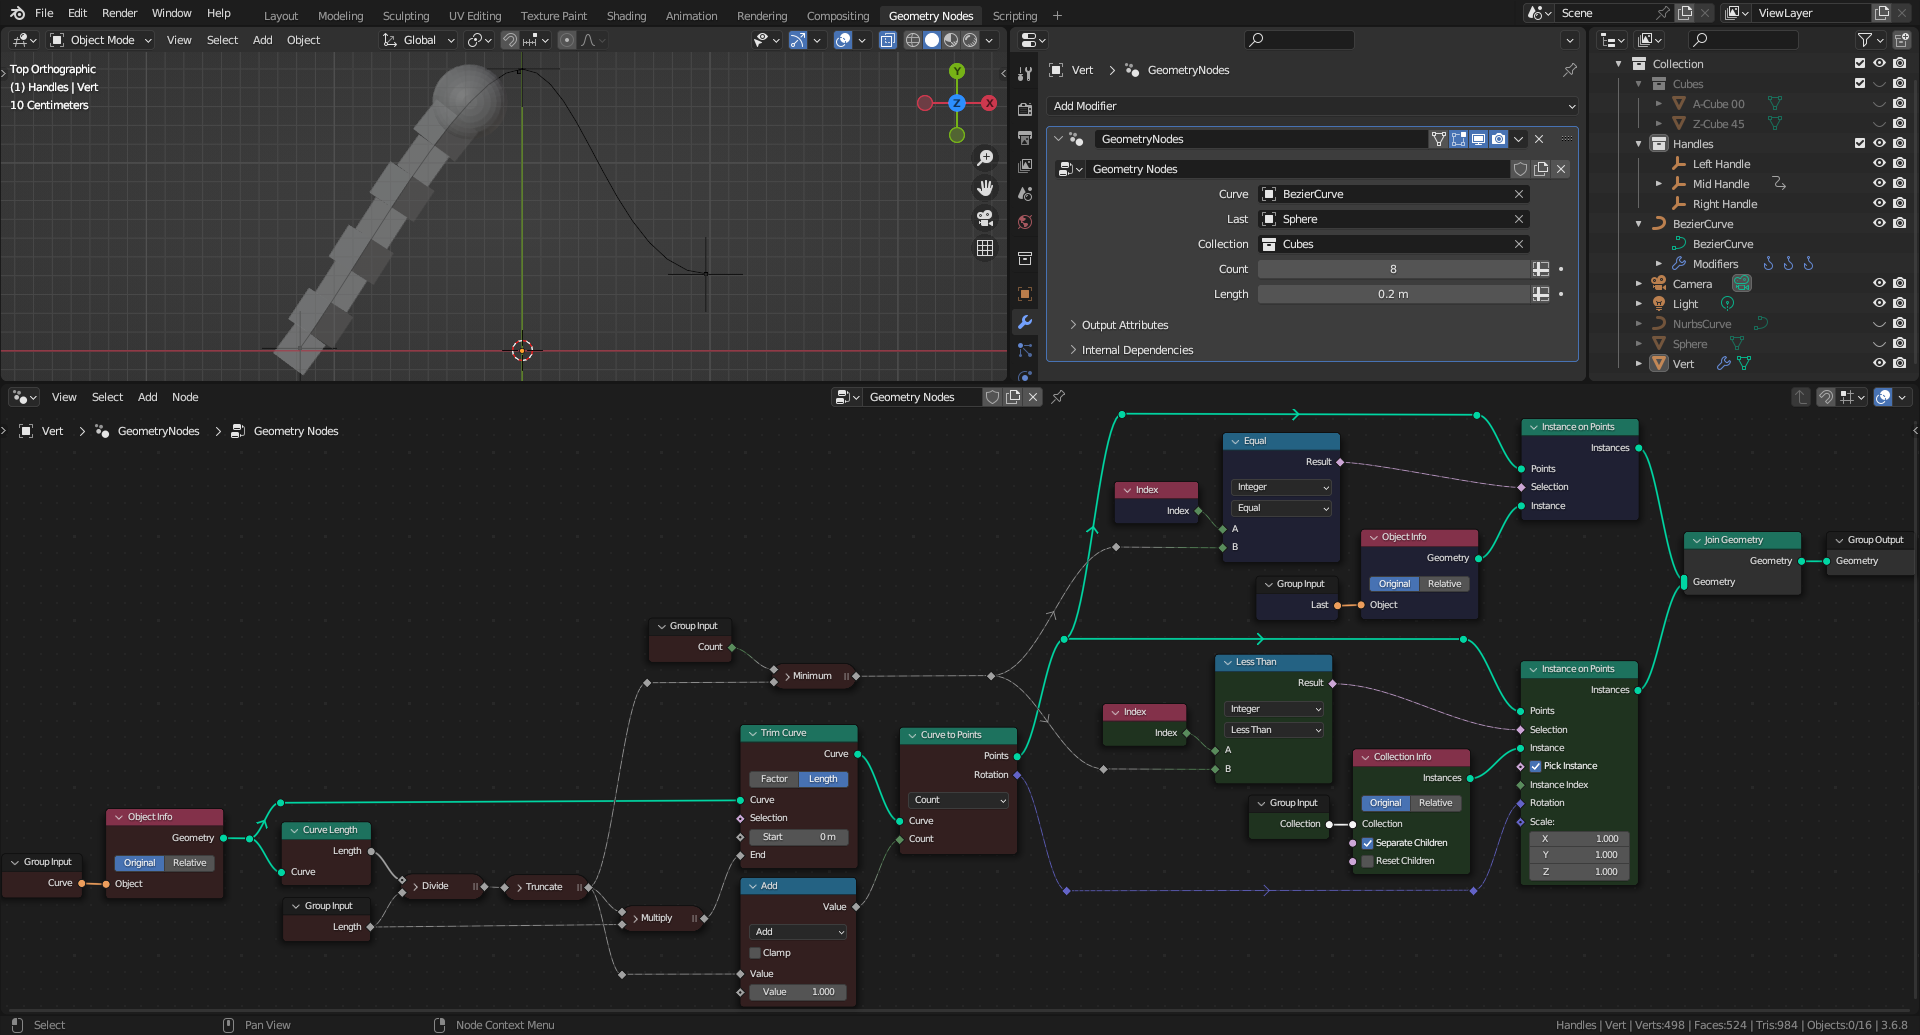Screen dimensions: 1920x1035
Task: Open the Render menu
Action: pos(119,13)
